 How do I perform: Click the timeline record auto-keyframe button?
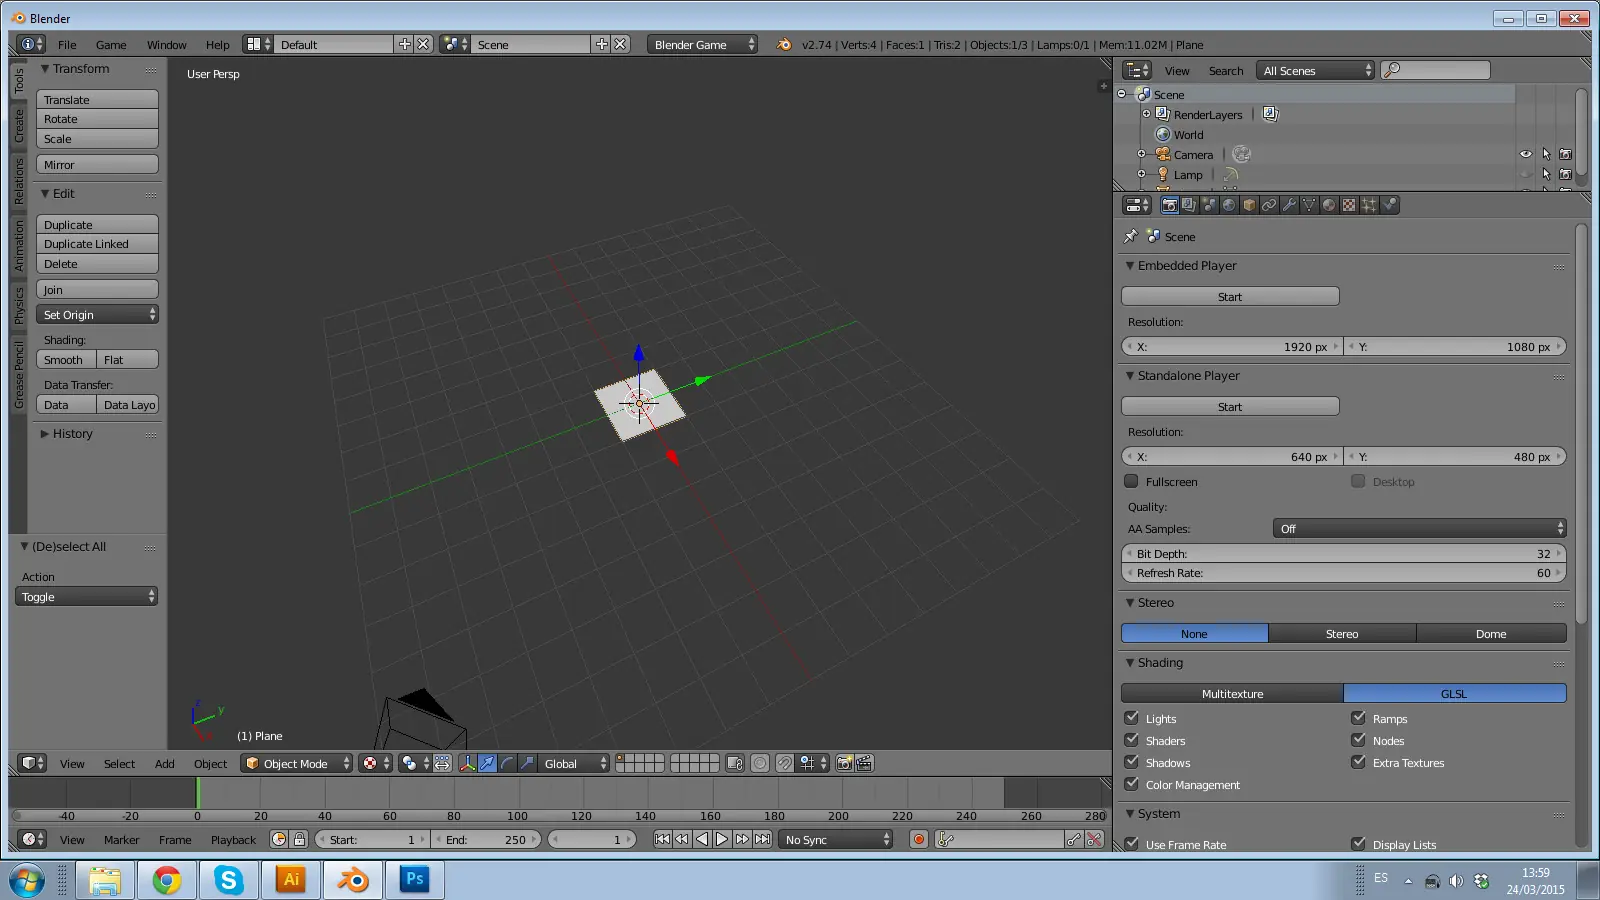pos(919,839)
